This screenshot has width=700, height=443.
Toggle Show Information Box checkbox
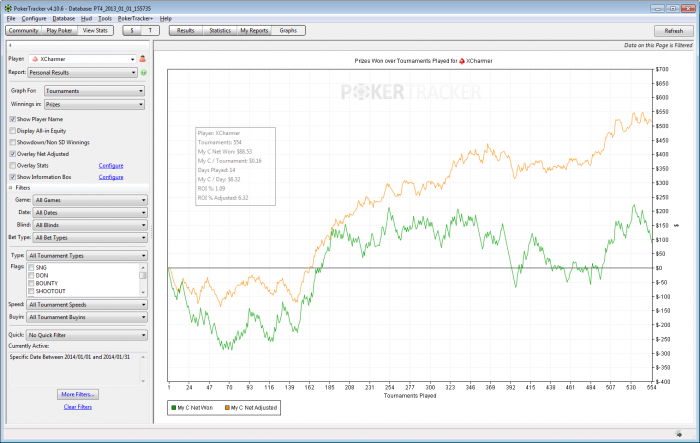[x=12, y=177]
